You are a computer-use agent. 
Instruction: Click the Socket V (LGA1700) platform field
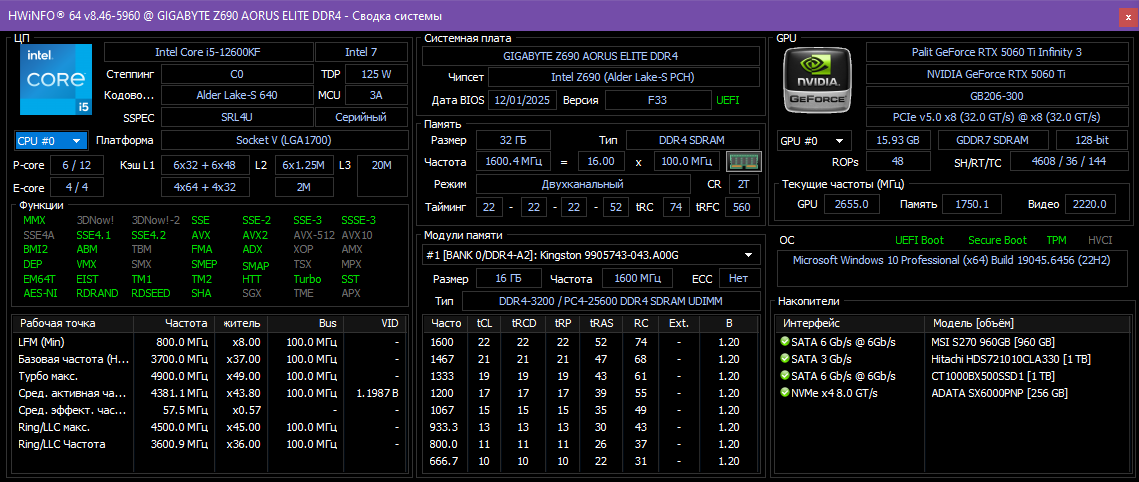pyautogui.click(x=283, y=140)
